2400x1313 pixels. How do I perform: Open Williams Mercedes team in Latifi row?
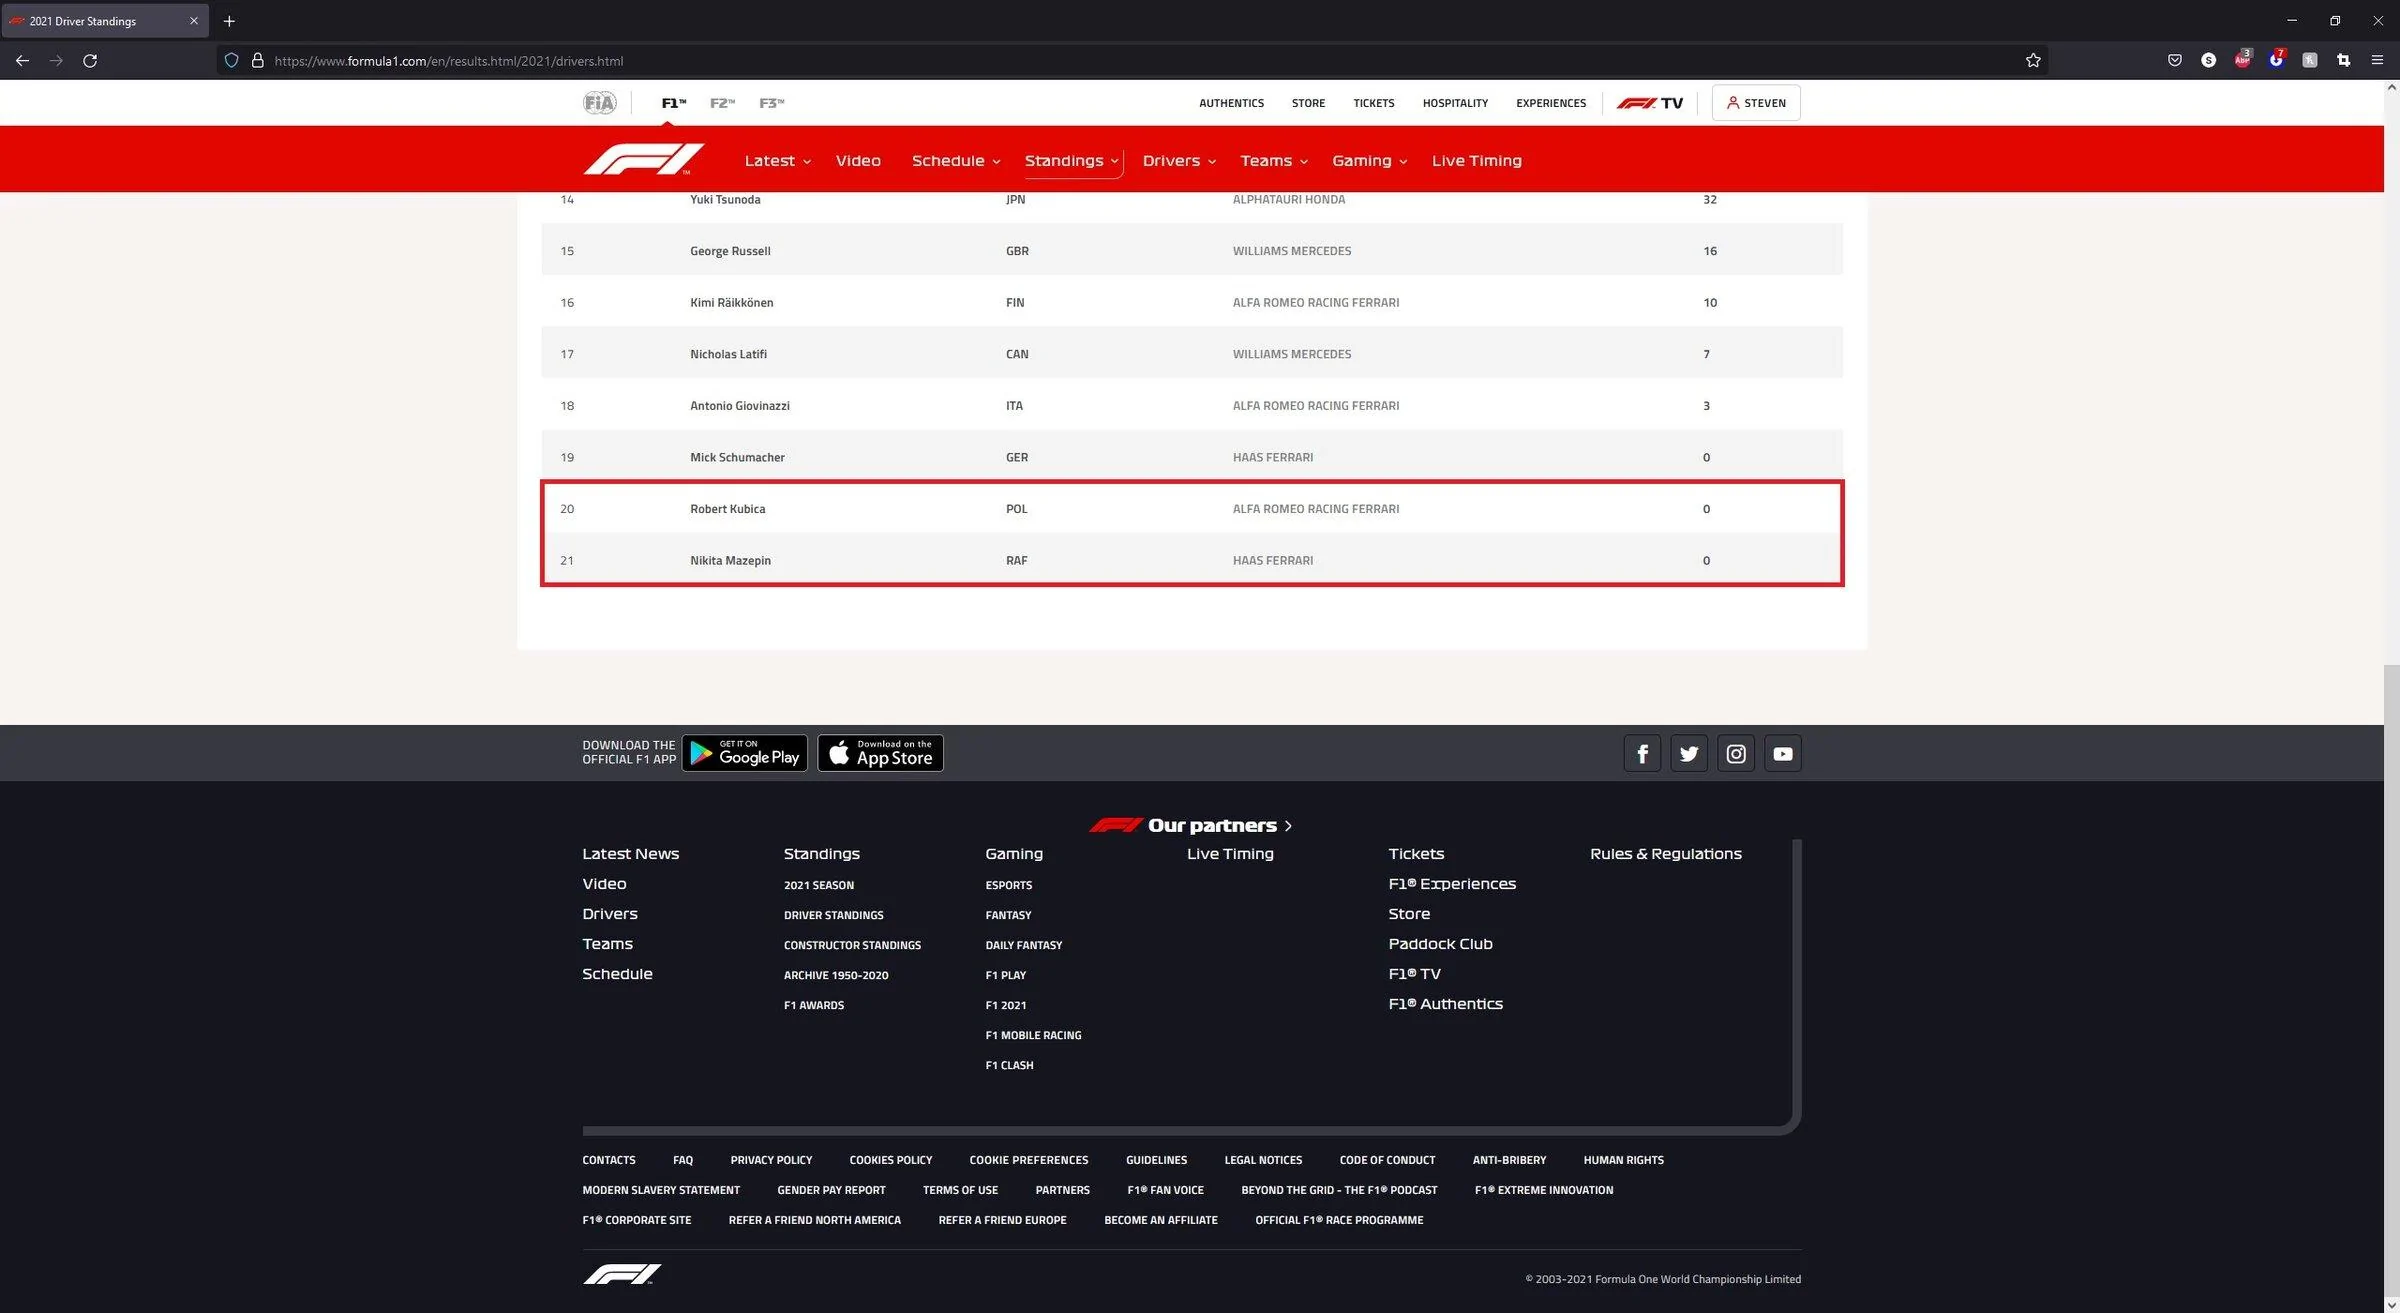[1291, 354]
